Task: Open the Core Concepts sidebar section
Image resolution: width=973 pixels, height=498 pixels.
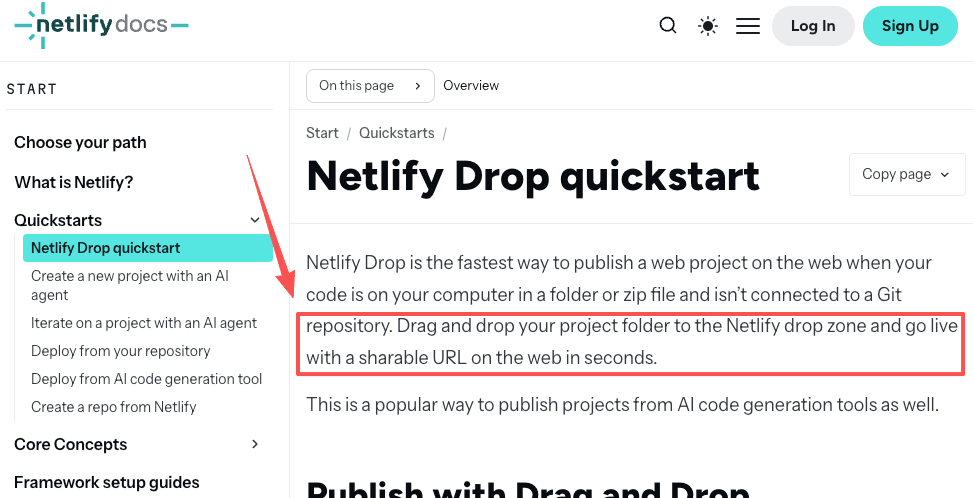Action: [x=70, y=444]
